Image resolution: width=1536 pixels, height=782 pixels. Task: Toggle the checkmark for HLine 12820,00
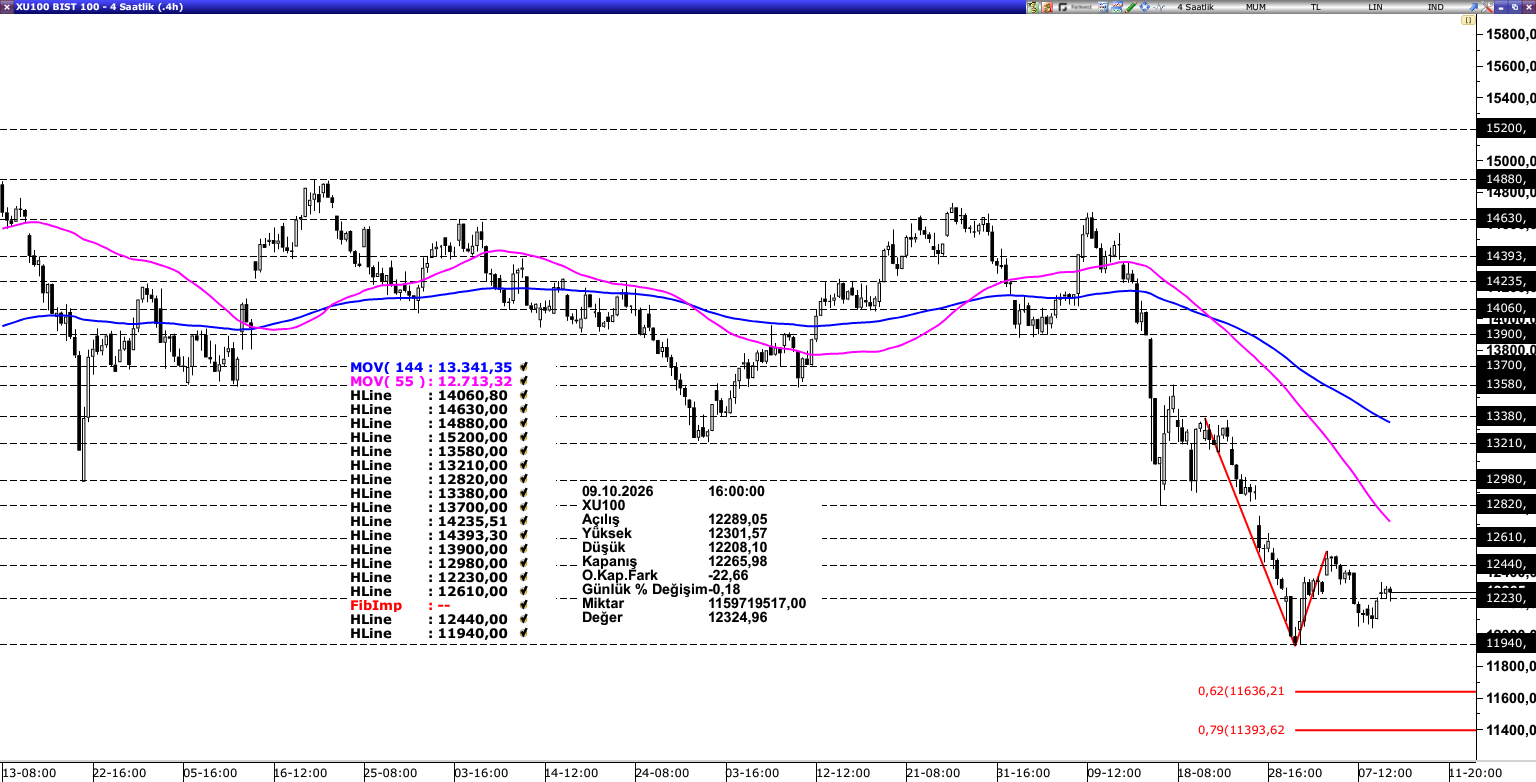click(524, 480)
